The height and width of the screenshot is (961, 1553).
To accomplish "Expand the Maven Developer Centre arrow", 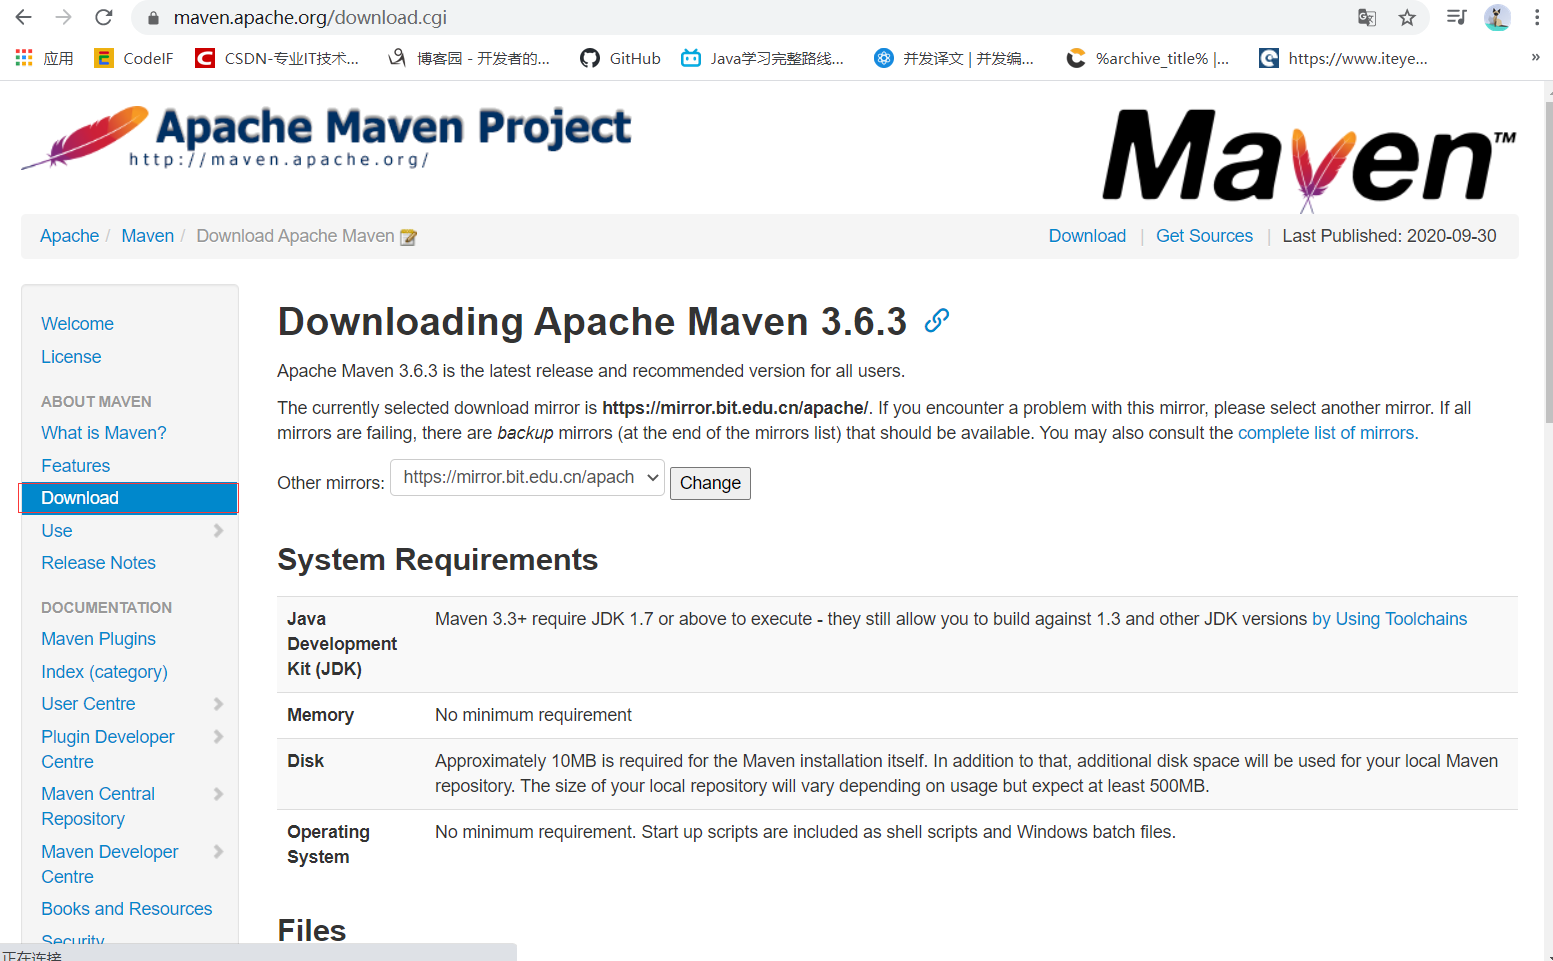I will [x=218, y=852].
